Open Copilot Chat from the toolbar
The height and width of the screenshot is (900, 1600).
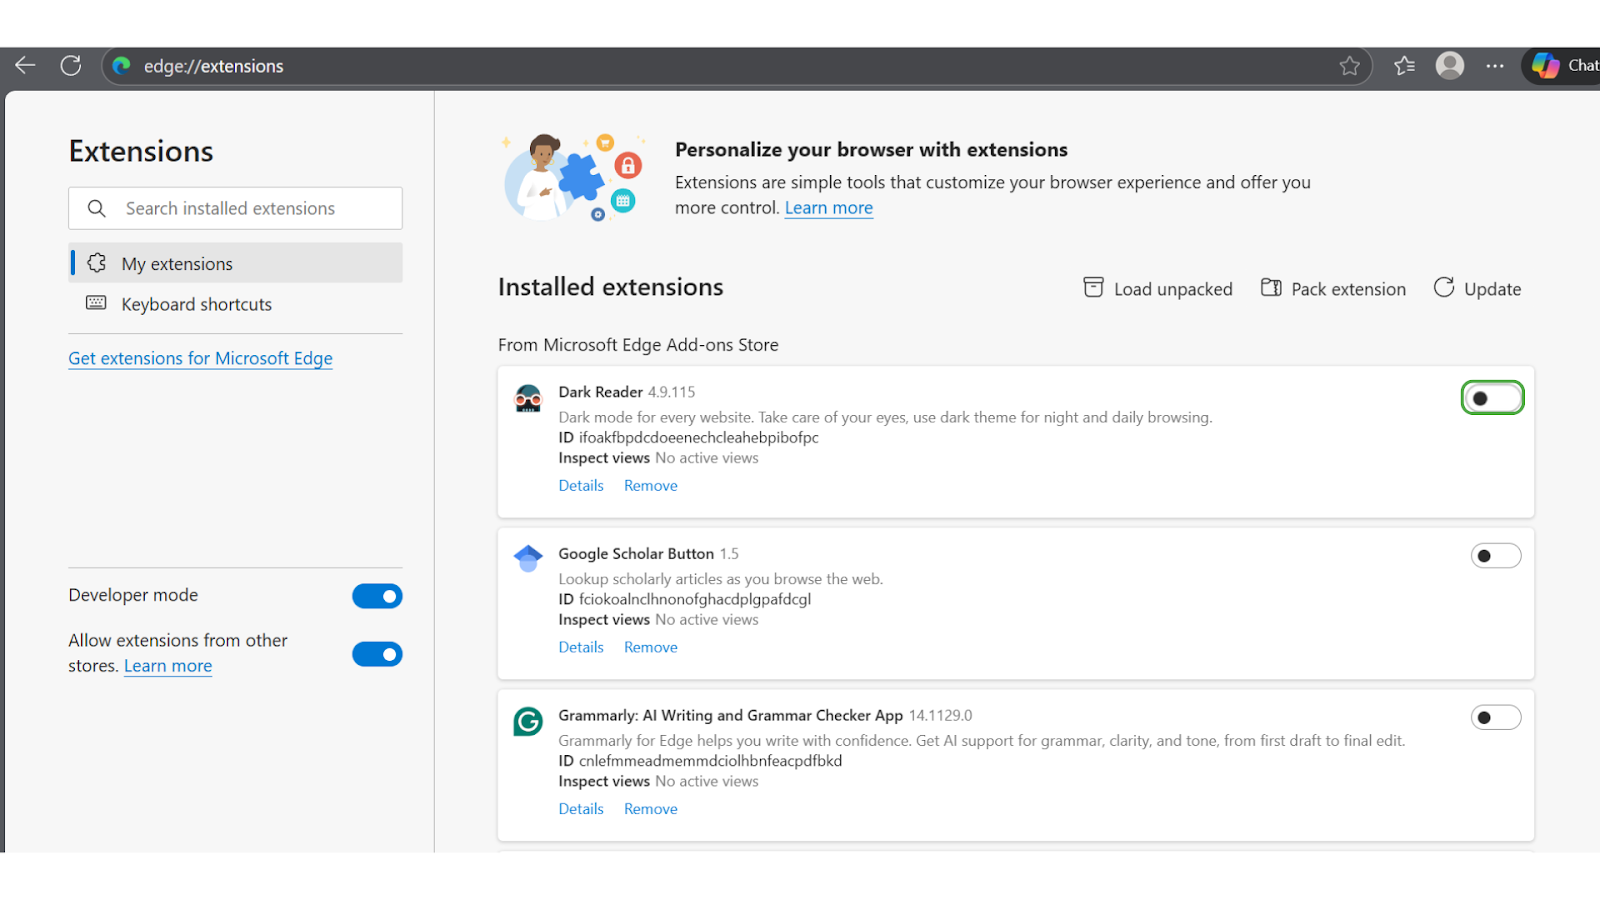pyautogui.click(x=1562, y=66)
